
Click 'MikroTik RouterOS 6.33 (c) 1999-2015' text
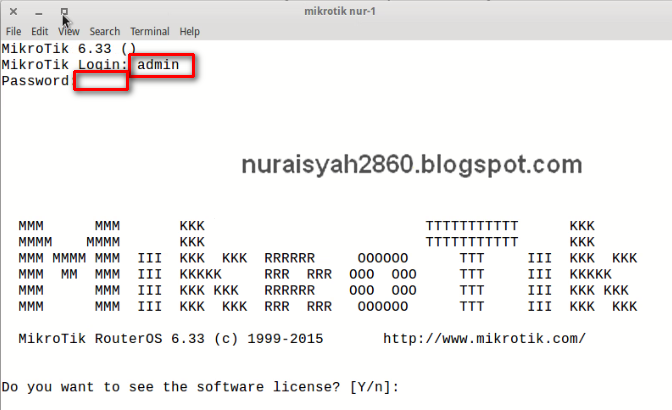pyautogui.click(x=171, y=339)
